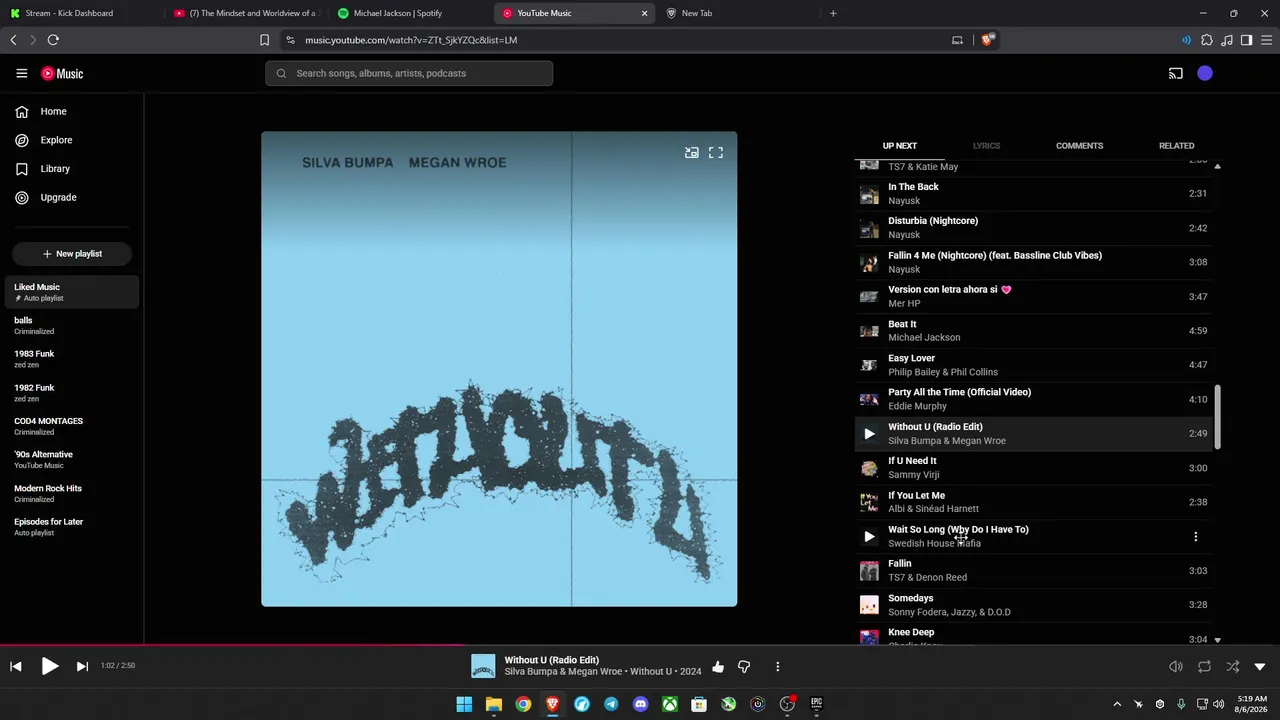The height and width of the screenshot is (720, 1280).
Task: Open the YouTube Music guide hamburger menu
Action: tap(22, 73)
